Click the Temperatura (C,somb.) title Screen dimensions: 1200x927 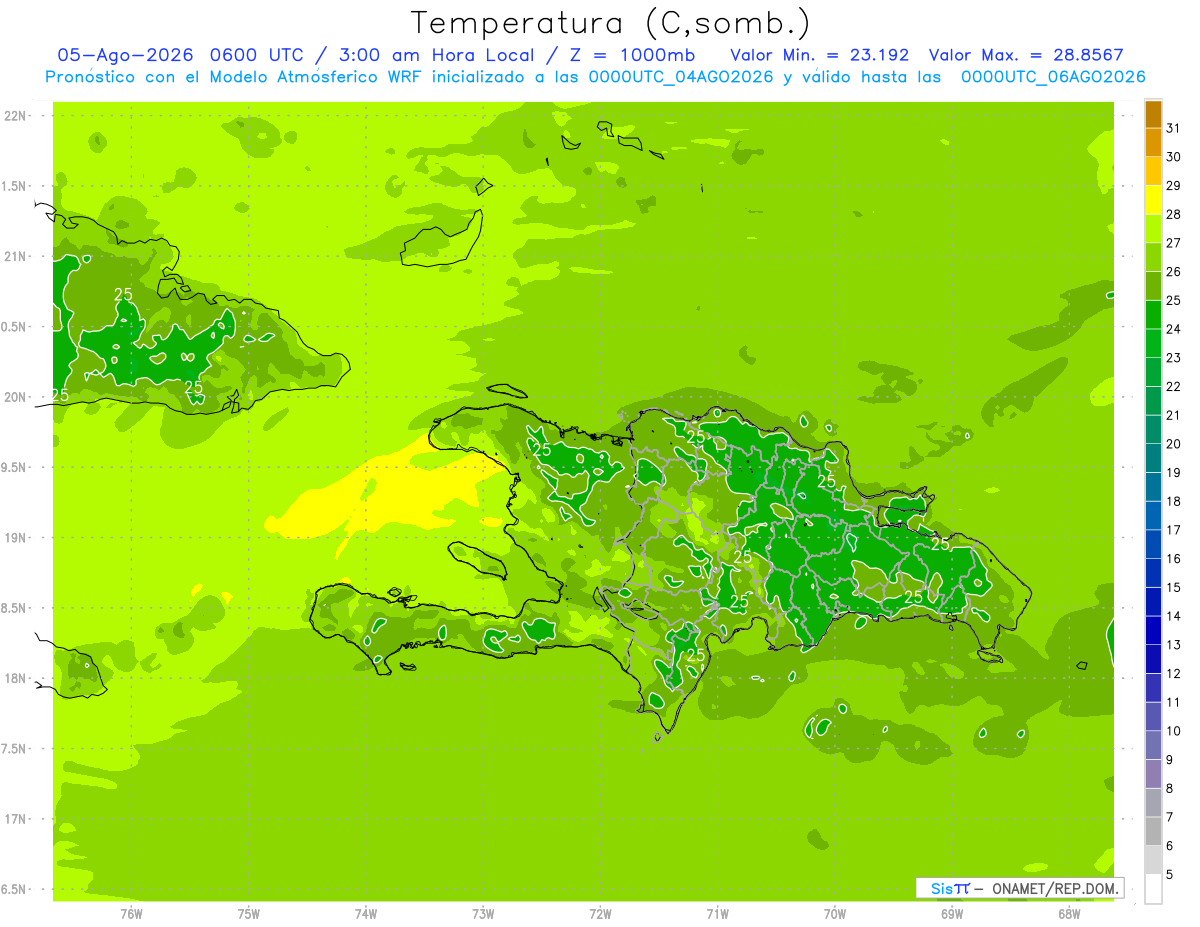tap(611, 23)
